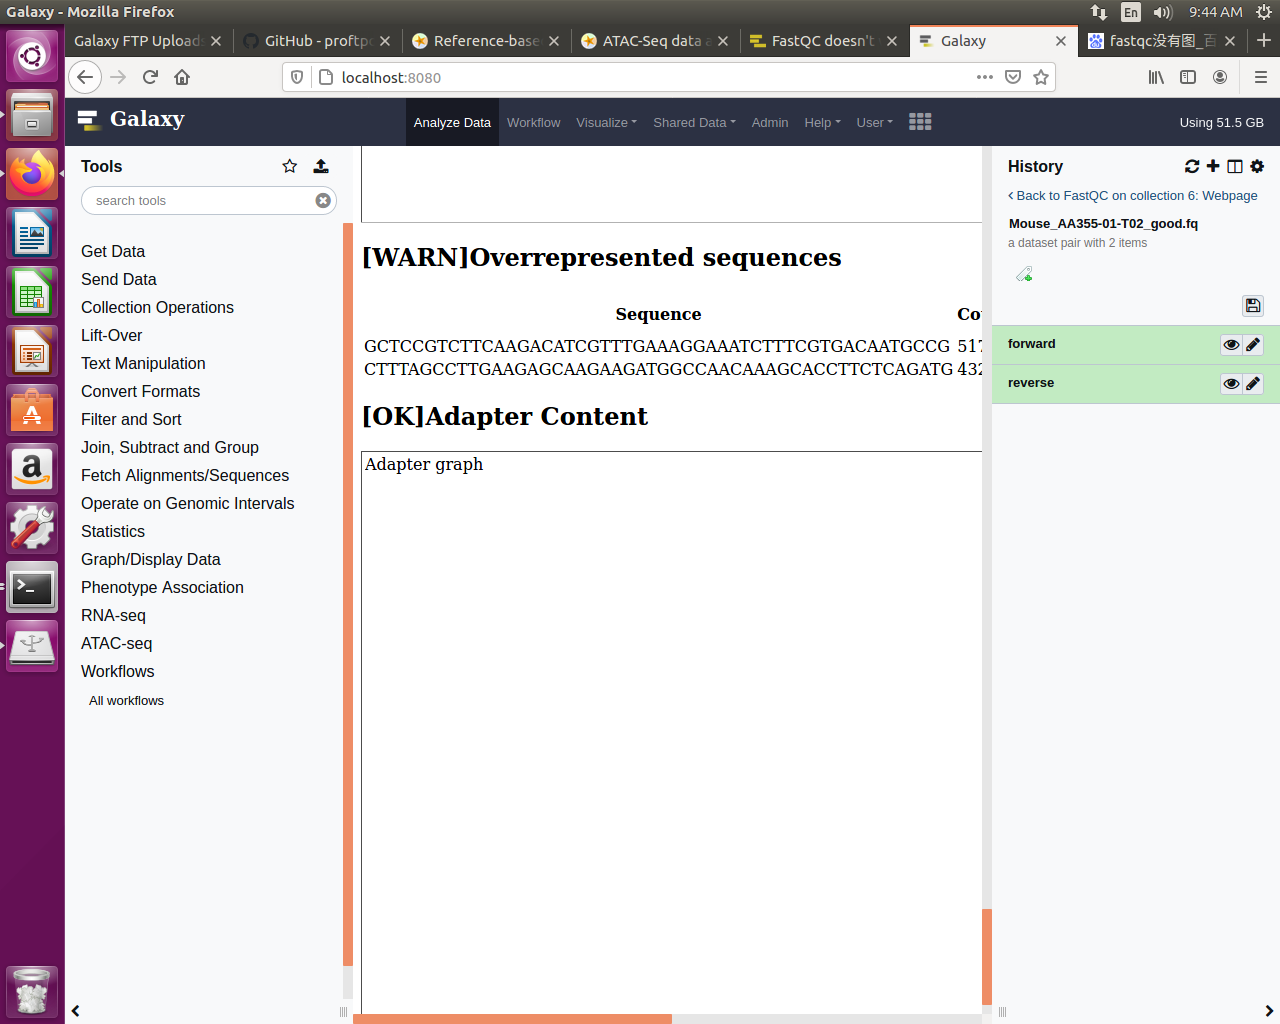Expand the Statistics tool section

click(113, 531)
